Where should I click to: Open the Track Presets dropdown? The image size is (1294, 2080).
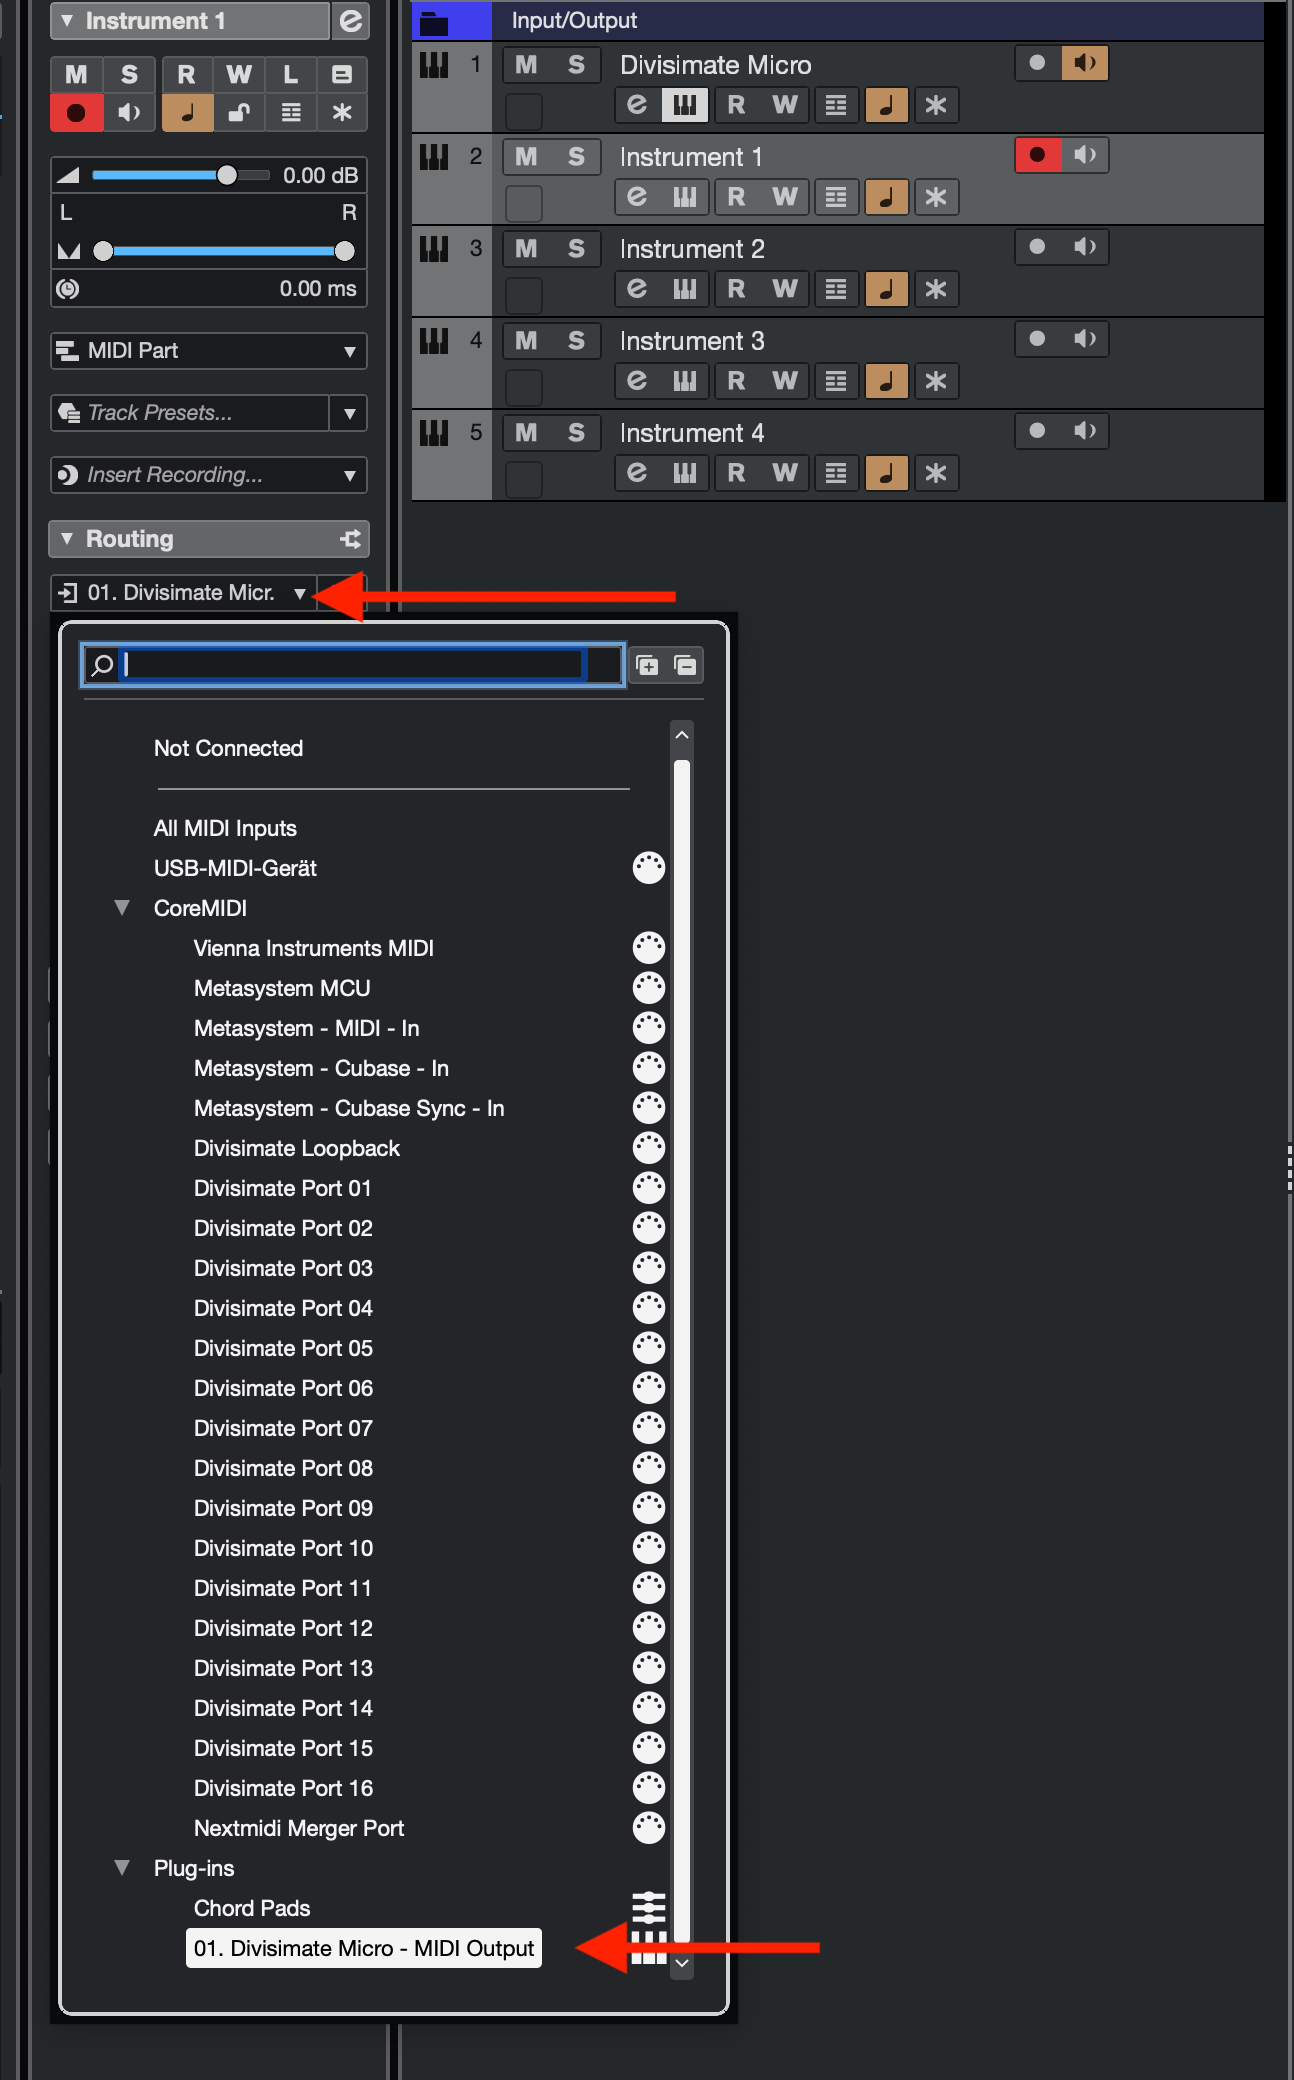coord(349,413)
